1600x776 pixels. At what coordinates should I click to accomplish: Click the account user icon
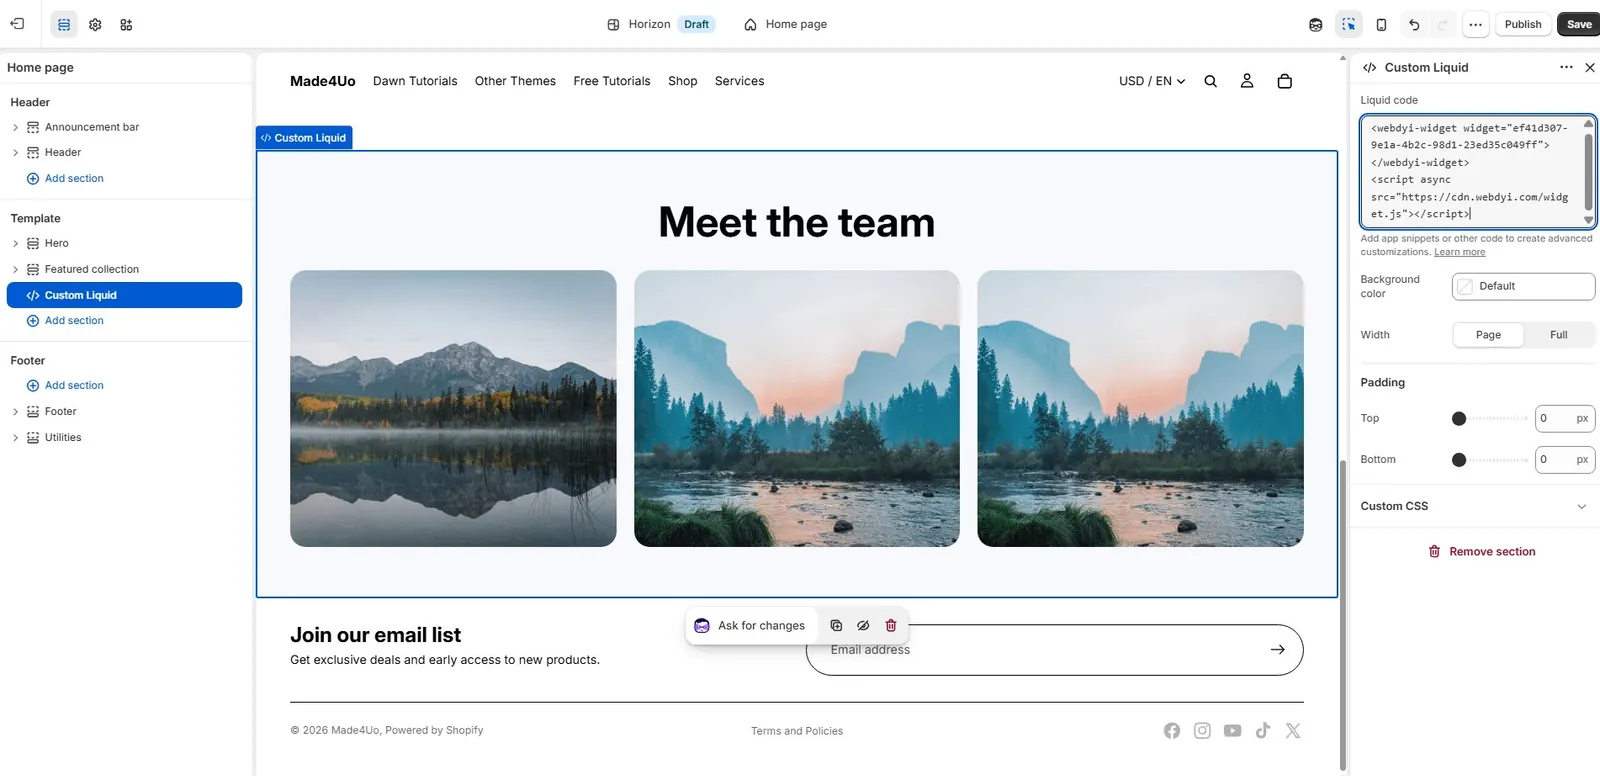click(x=1247, y=81)
